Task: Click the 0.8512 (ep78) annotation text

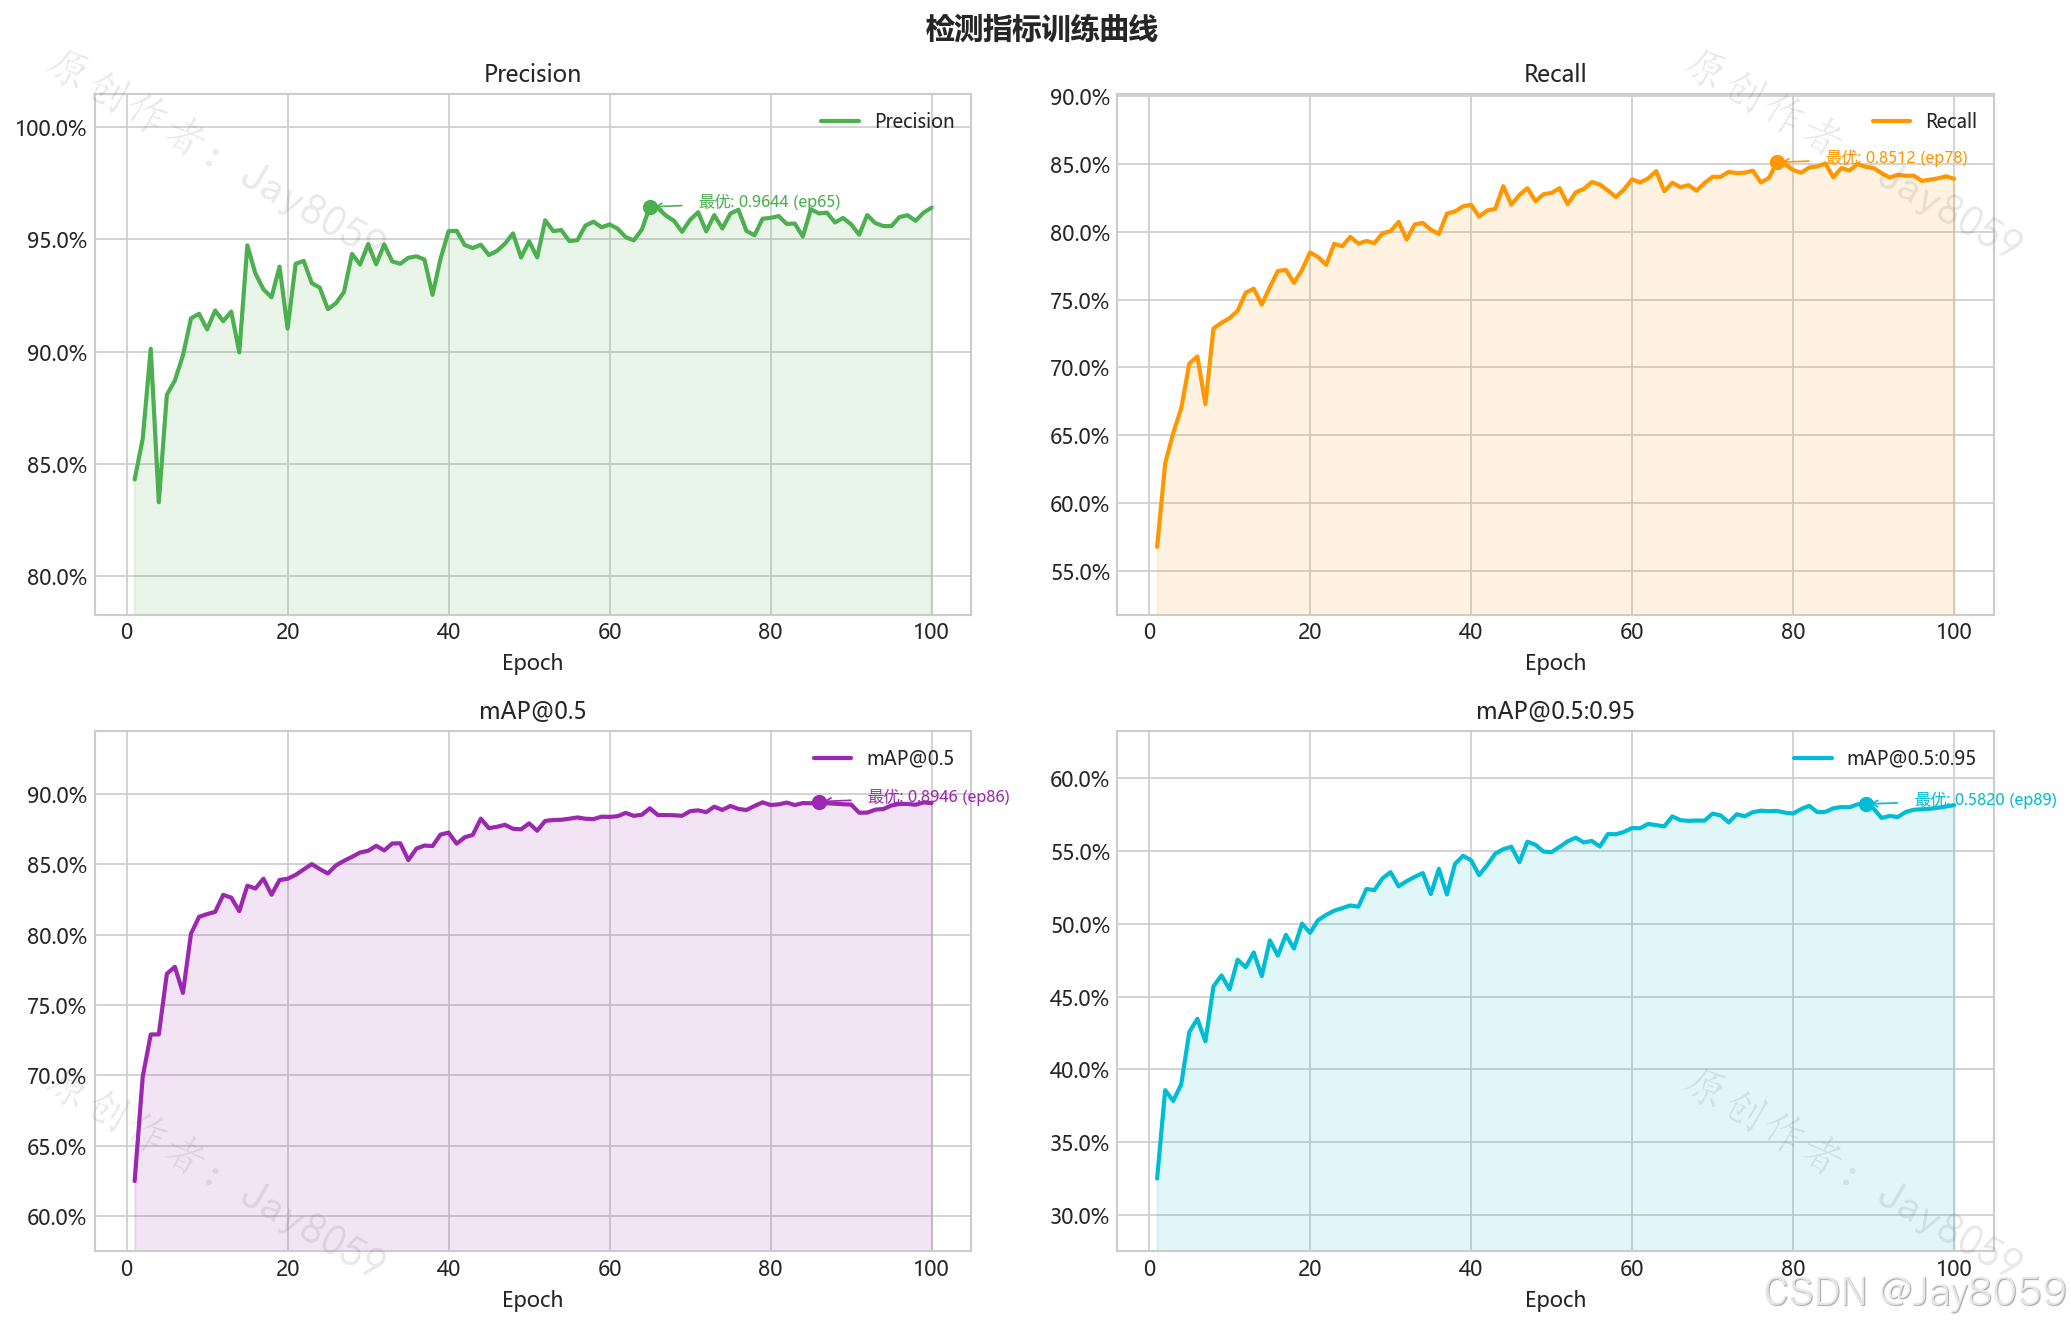Action: (1896, 157)
